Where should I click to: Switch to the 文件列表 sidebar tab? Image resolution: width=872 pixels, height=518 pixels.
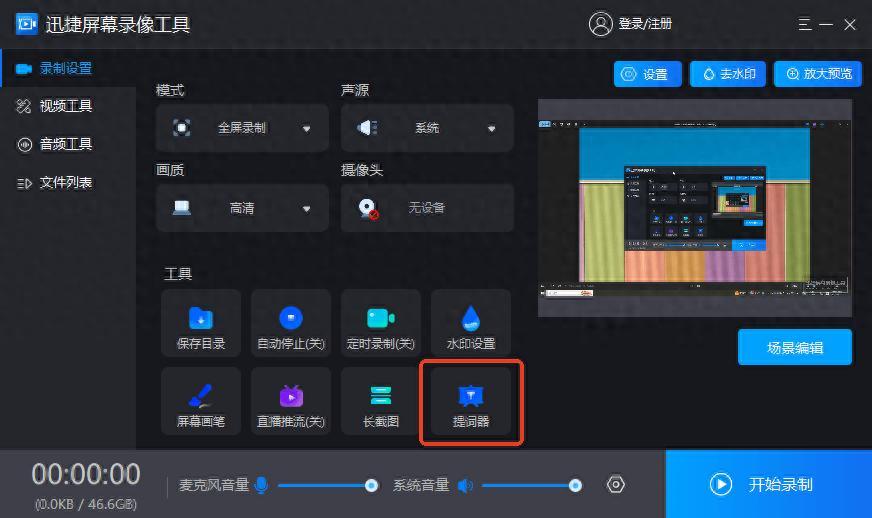[x=65, y=183]
